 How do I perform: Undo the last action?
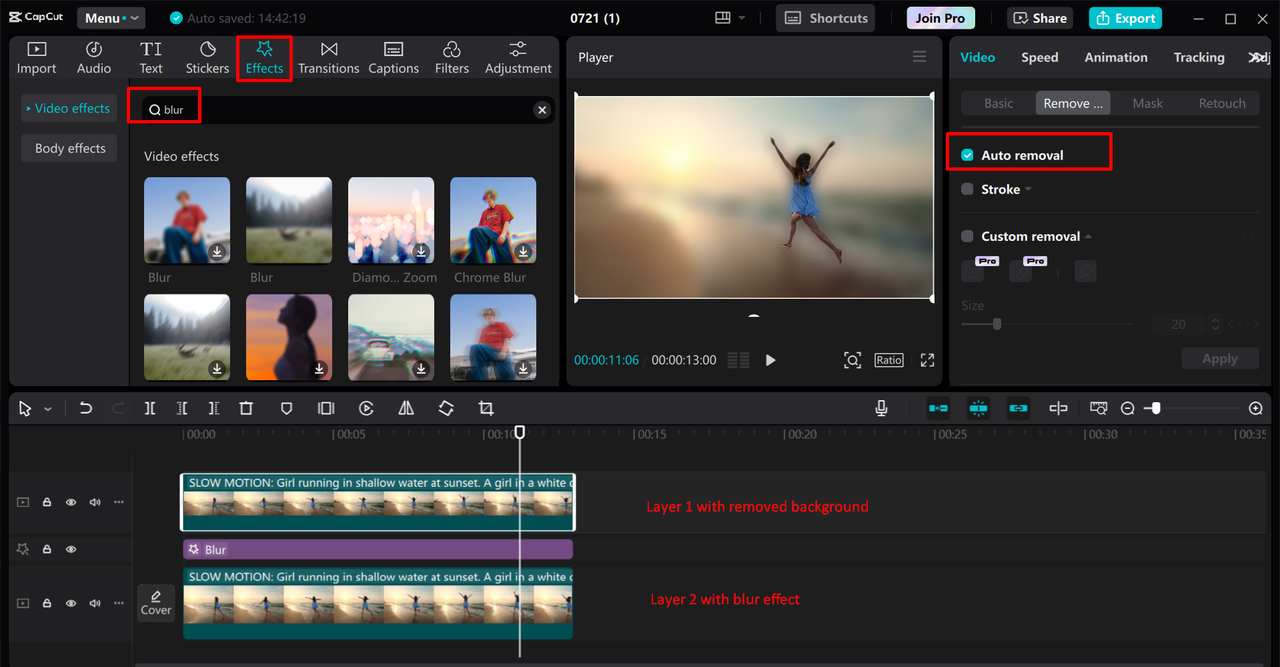click(x=86, y=408)
